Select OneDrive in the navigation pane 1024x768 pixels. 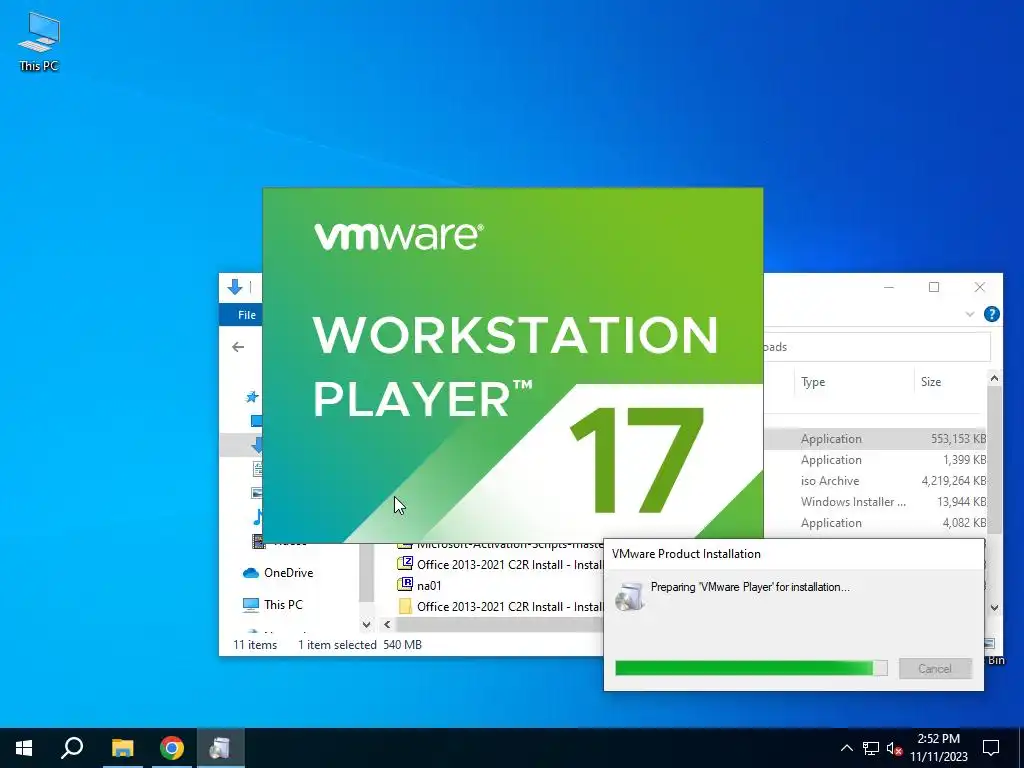(288, 573)
